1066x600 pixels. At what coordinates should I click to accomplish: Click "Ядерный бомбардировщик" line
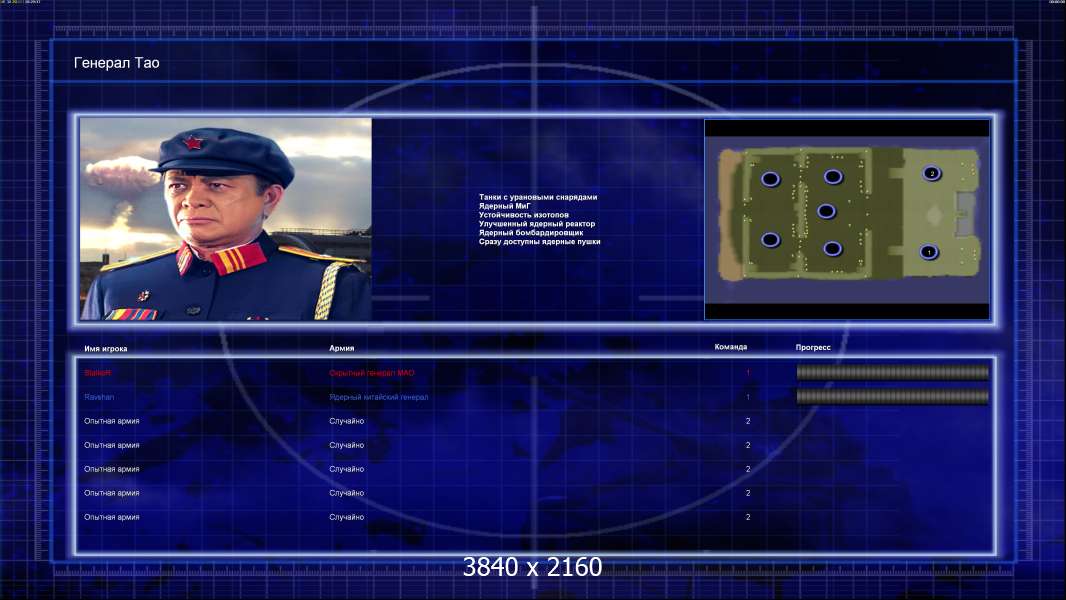(x=530, y=232)
